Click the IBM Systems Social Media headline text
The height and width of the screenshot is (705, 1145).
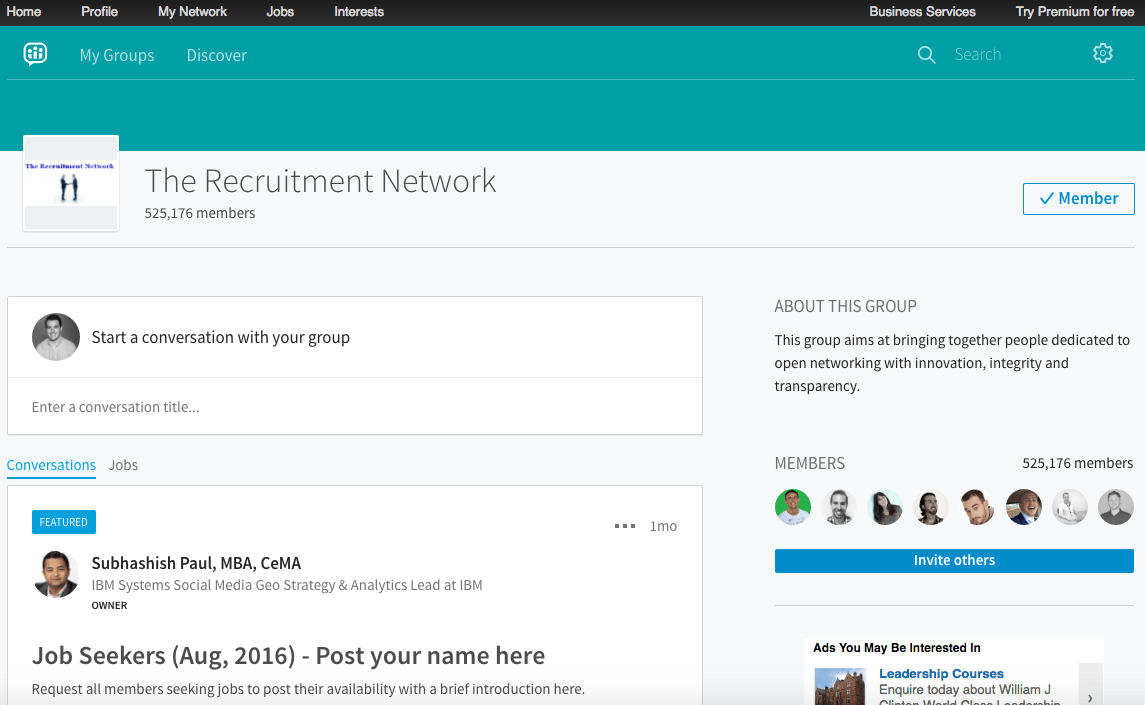[287, 585]
